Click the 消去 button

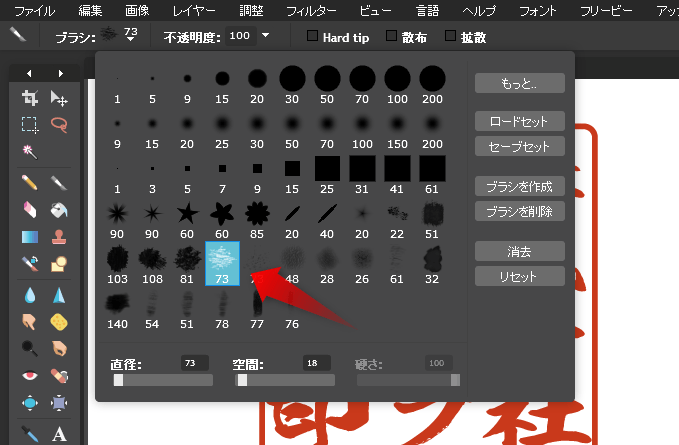(x=520, y=251)
